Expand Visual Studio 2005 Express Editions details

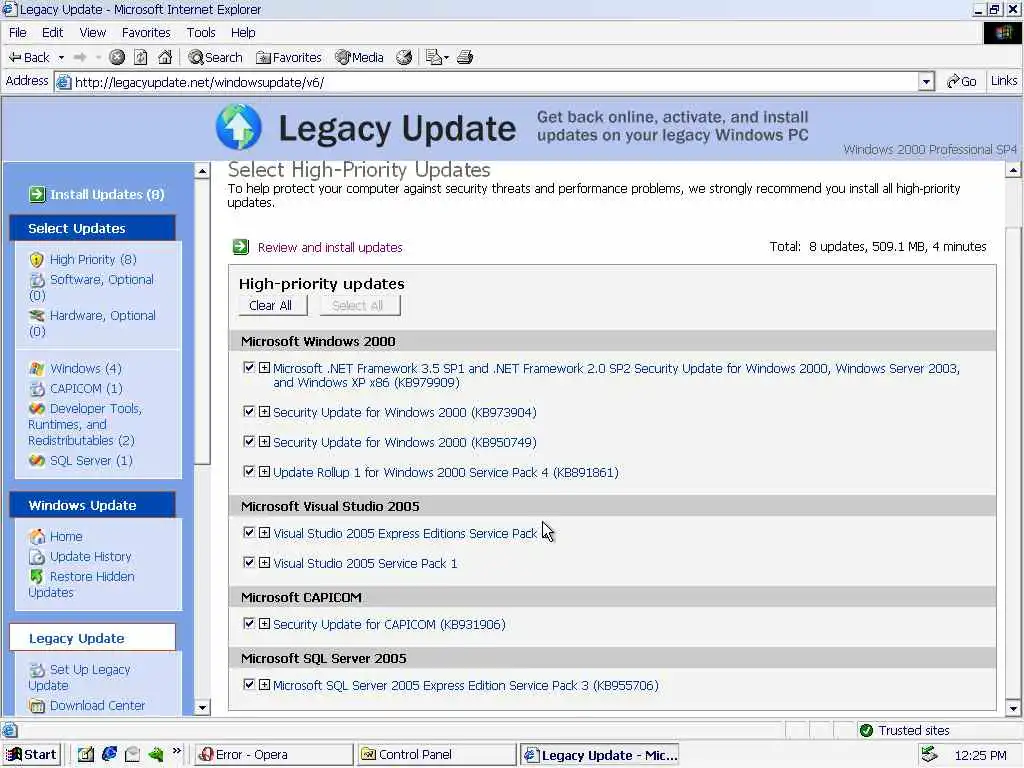click(x=264, y=532)
